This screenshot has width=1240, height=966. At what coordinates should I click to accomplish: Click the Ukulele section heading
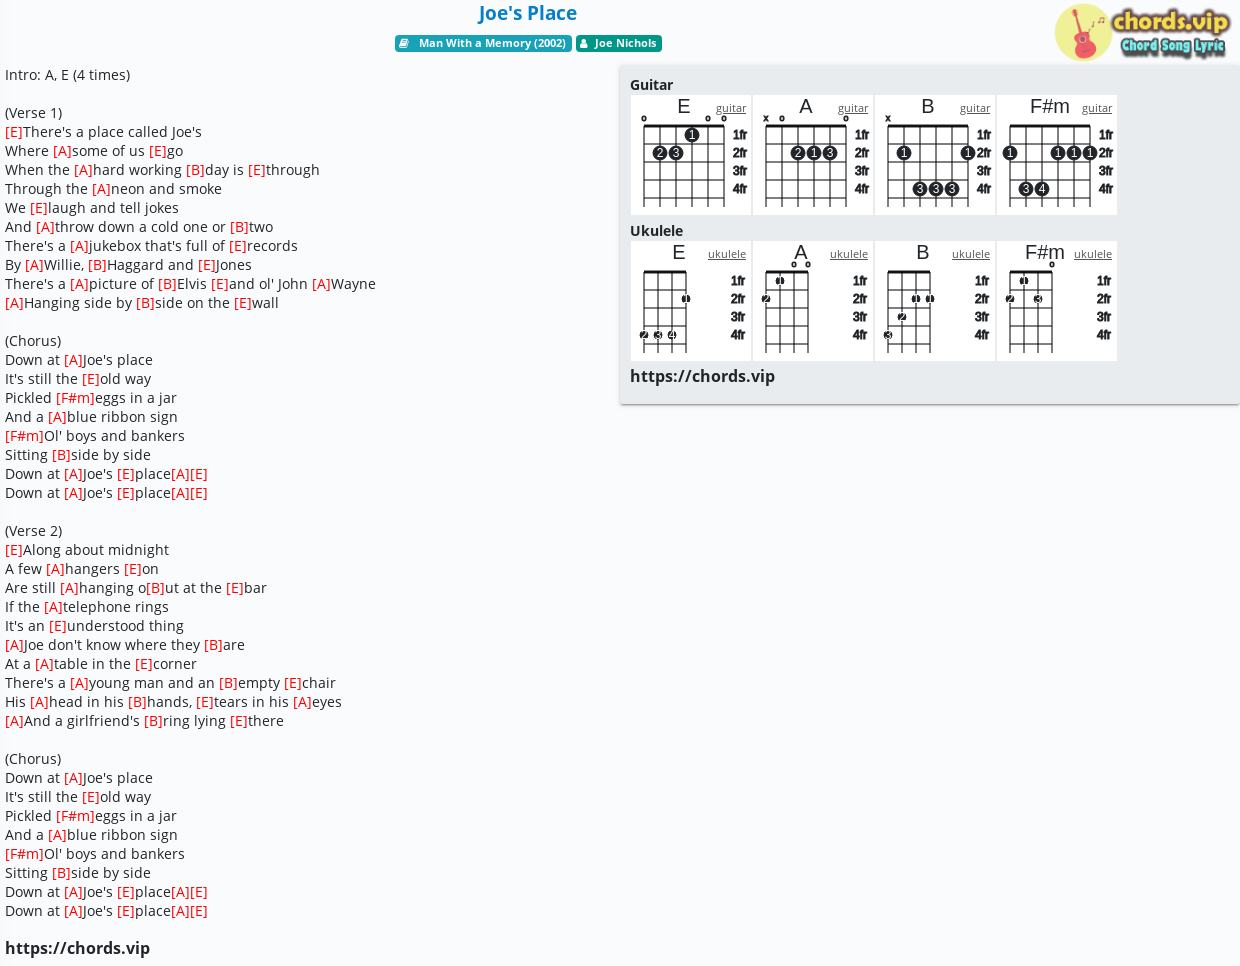[656, 231]
